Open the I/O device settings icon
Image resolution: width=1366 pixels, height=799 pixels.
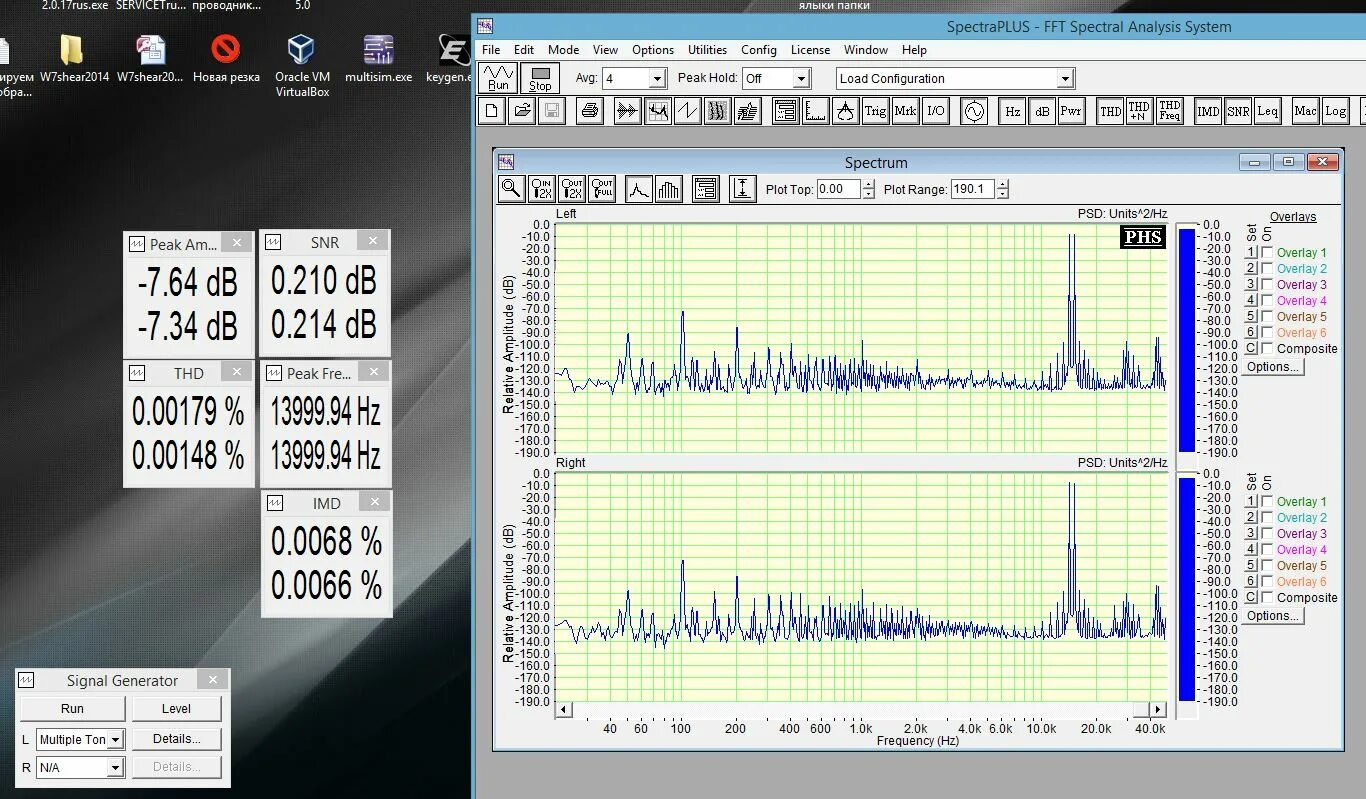pos(935,111)
